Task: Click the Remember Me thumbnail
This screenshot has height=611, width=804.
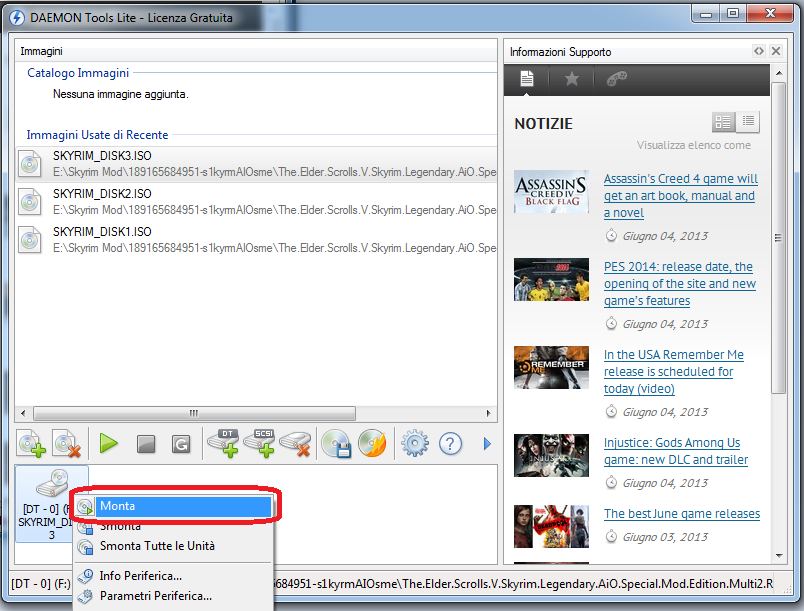Action: pyautogui.click(x=551, y=368)
